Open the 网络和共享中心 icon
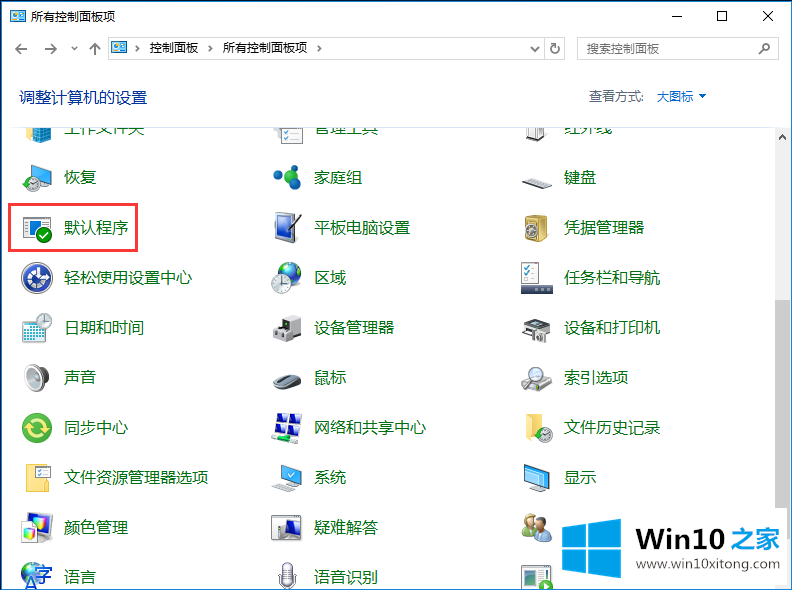The height and width of the screenshot is (590, 792). (287, 428)
